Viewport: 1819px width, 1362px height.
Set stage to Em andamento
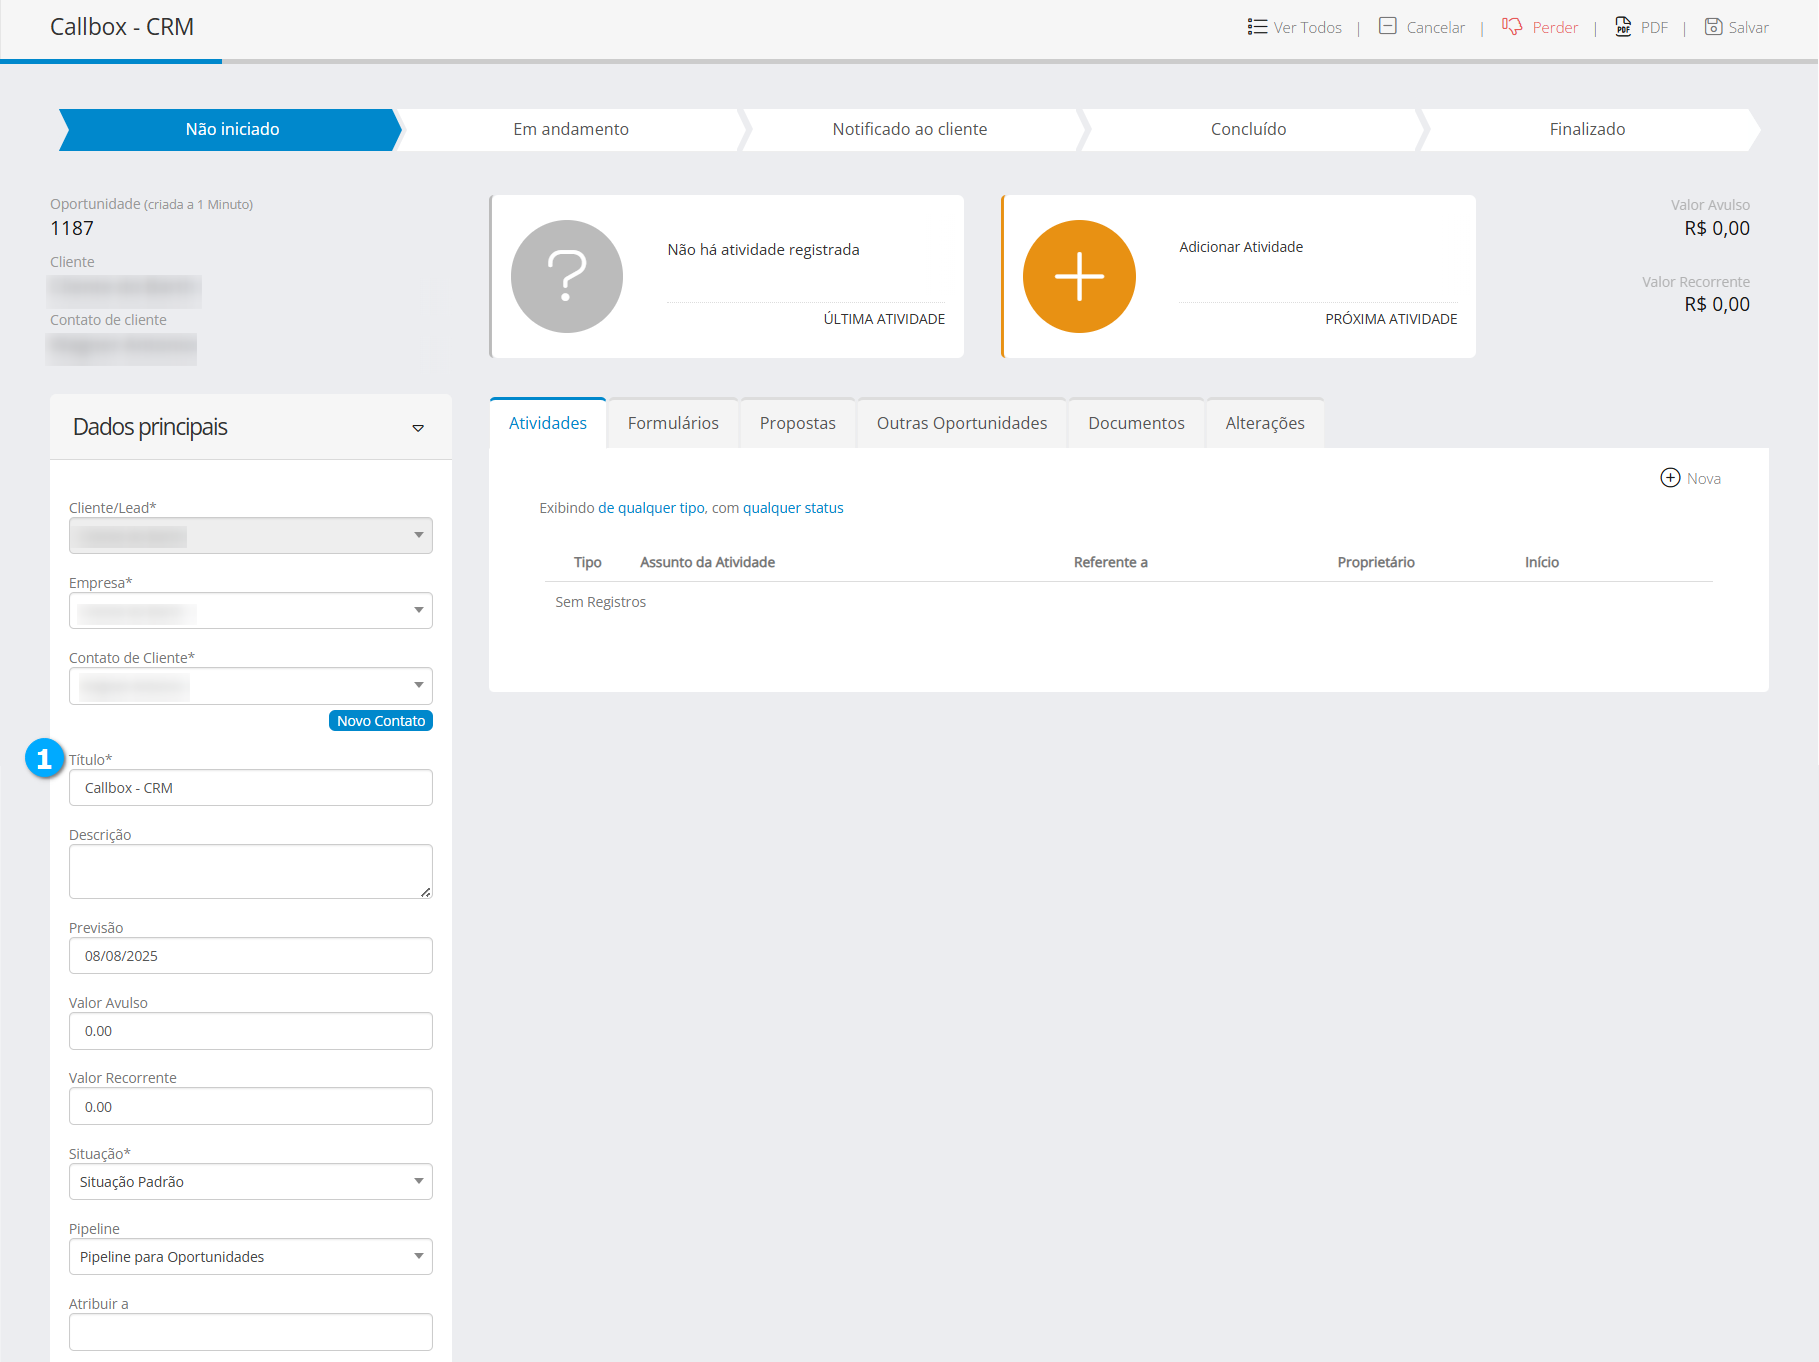pos(571,129)
